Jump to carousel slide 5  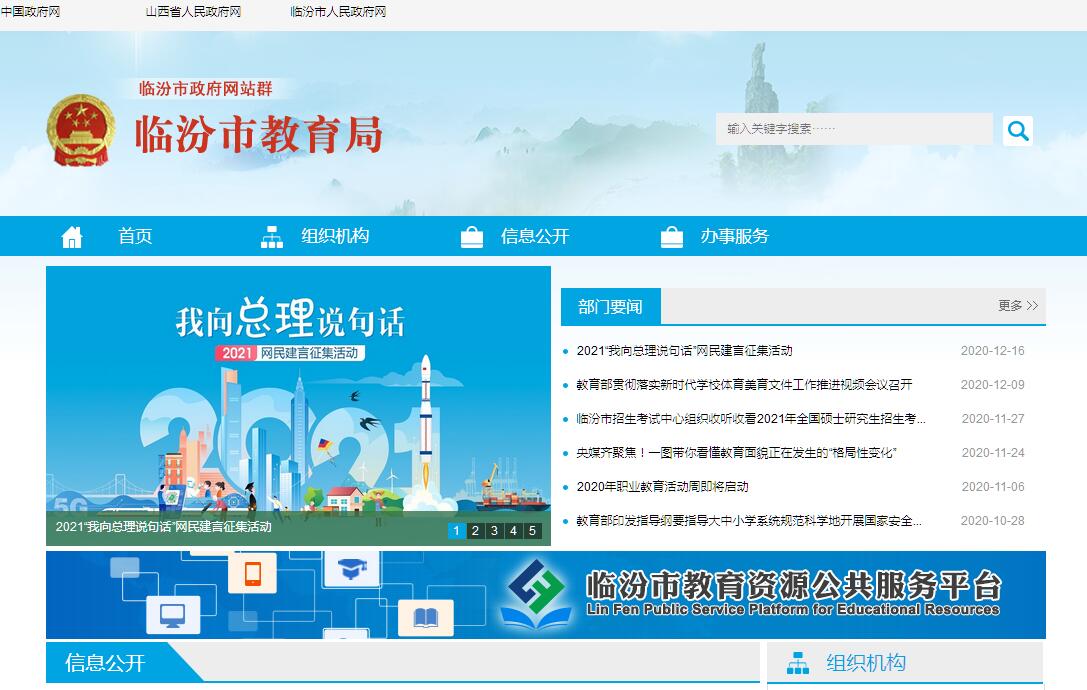(x=532, y=531)
